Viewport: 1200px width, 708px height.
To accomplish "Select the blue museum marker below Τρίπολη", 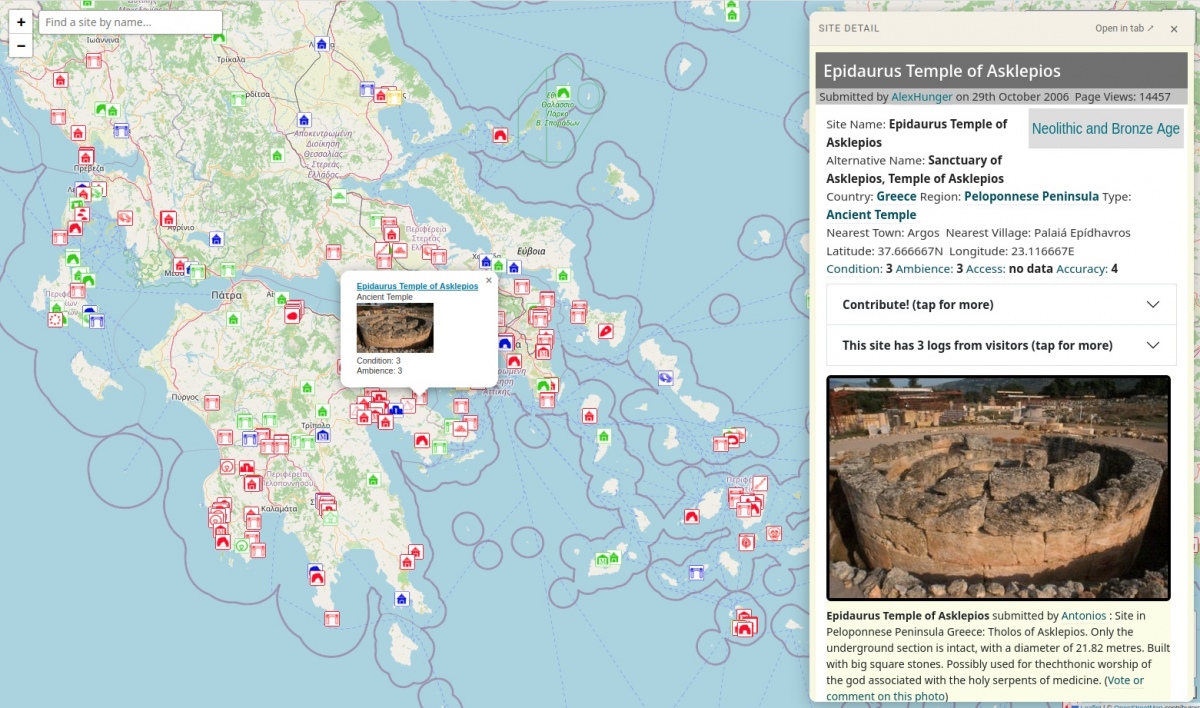I will coord(322,435).
